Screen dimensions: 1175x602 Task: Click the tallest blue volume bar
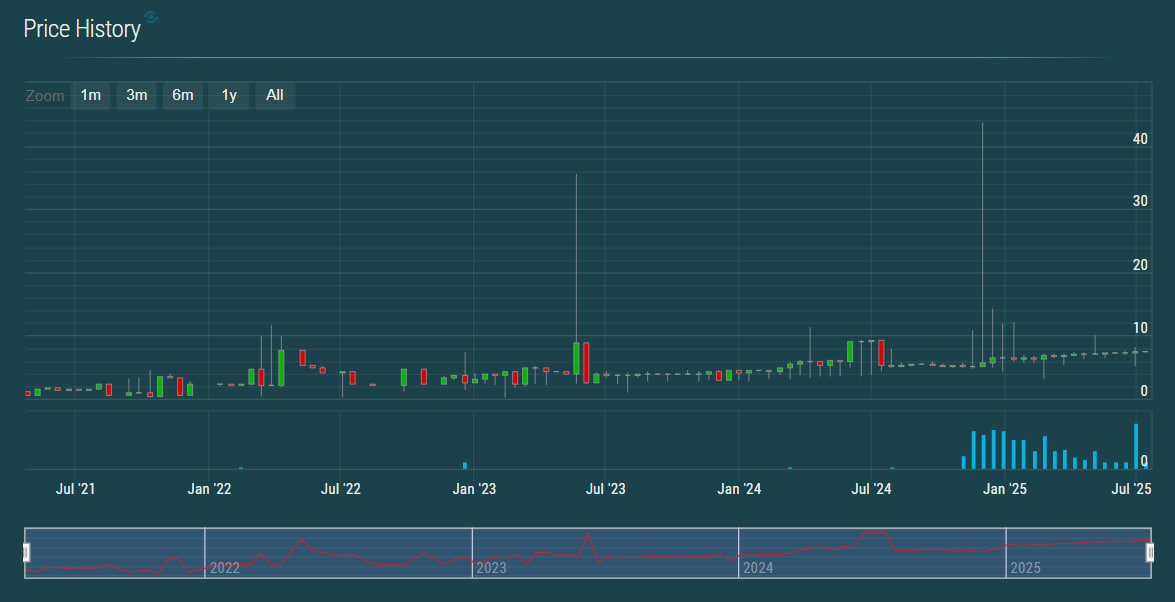(1136, 447)
